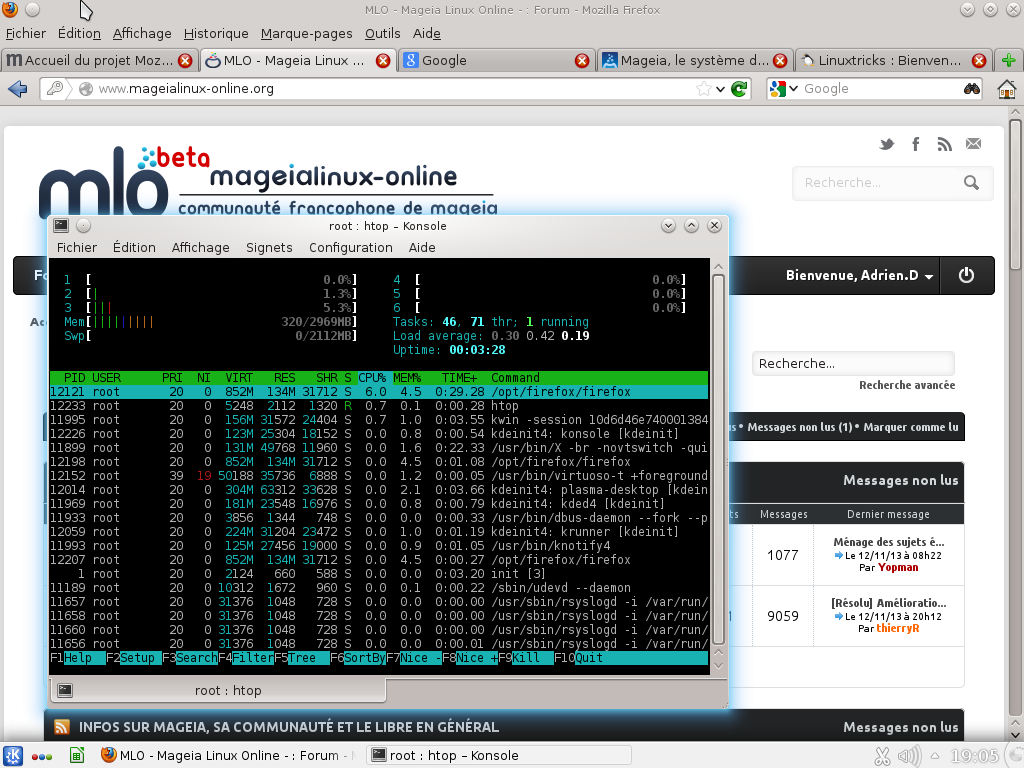
Task: Open the MLO RSS feed icon
Action: click(944, 144)
